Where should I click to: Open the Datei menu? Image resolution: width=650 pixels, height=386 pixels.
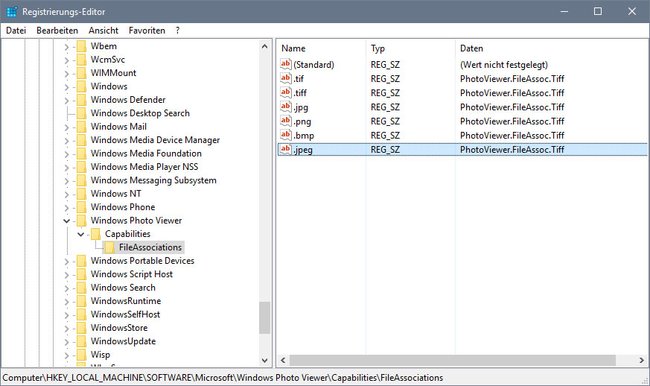coord(16,30)
